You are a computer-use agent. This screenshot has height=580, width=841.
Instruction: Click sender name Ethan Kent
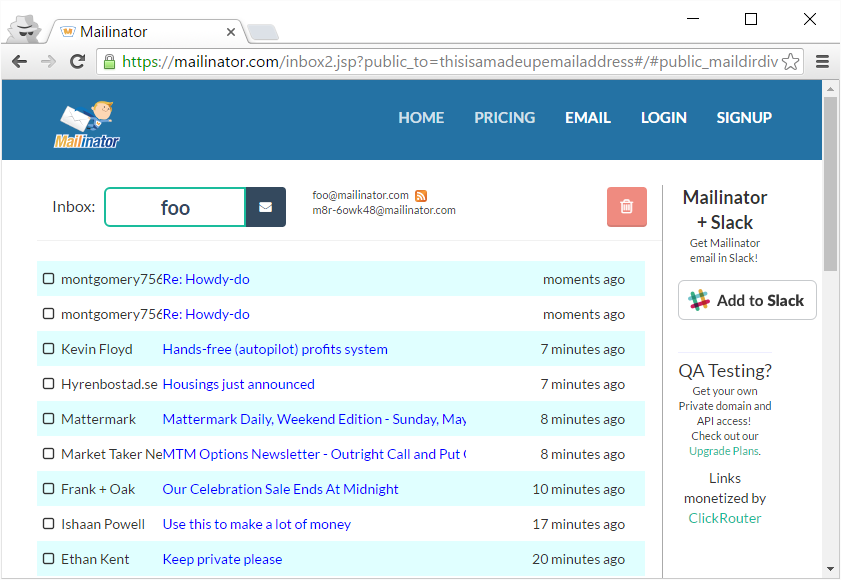coord(95,559)
